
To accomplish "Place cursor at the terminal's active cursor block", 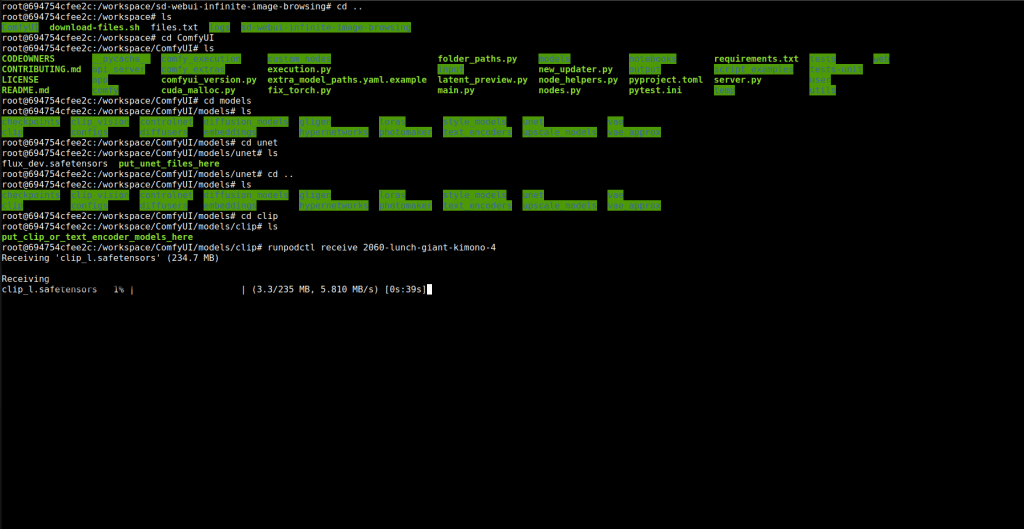I will [x=431, y=289].
